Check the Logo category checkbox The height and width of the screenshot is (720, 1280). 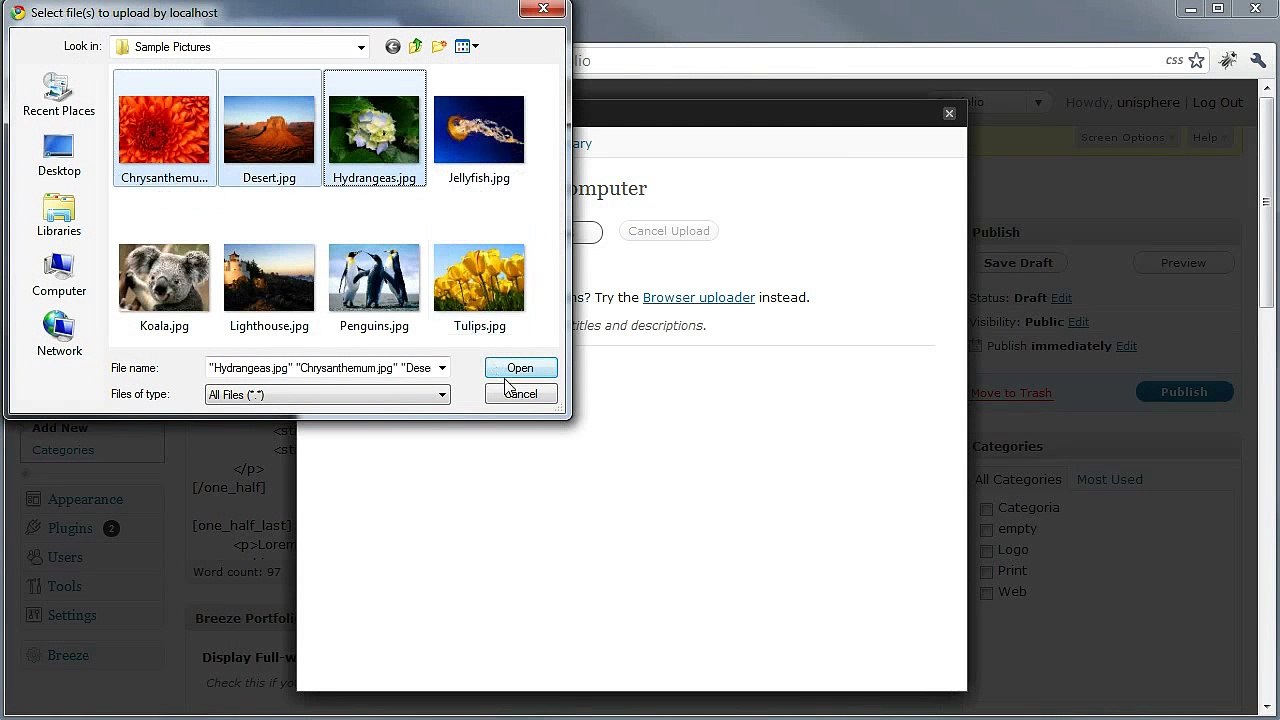987,551
